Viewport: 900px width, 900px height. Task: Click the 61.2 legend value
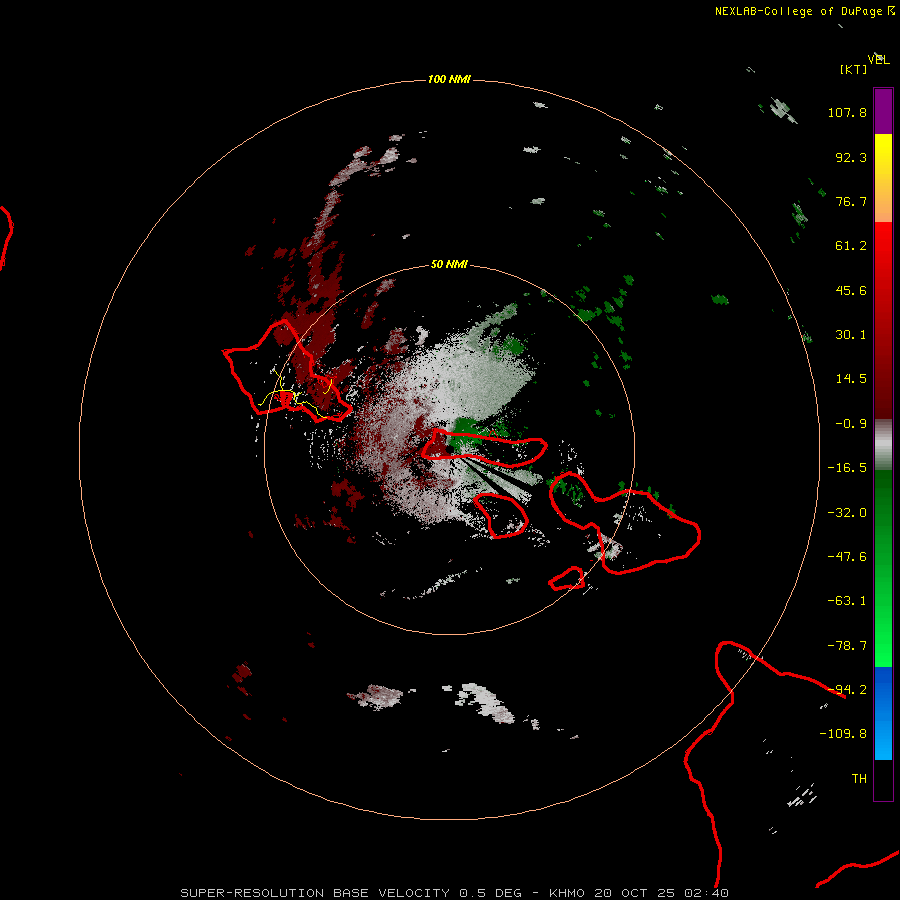[x=851, y=246]
